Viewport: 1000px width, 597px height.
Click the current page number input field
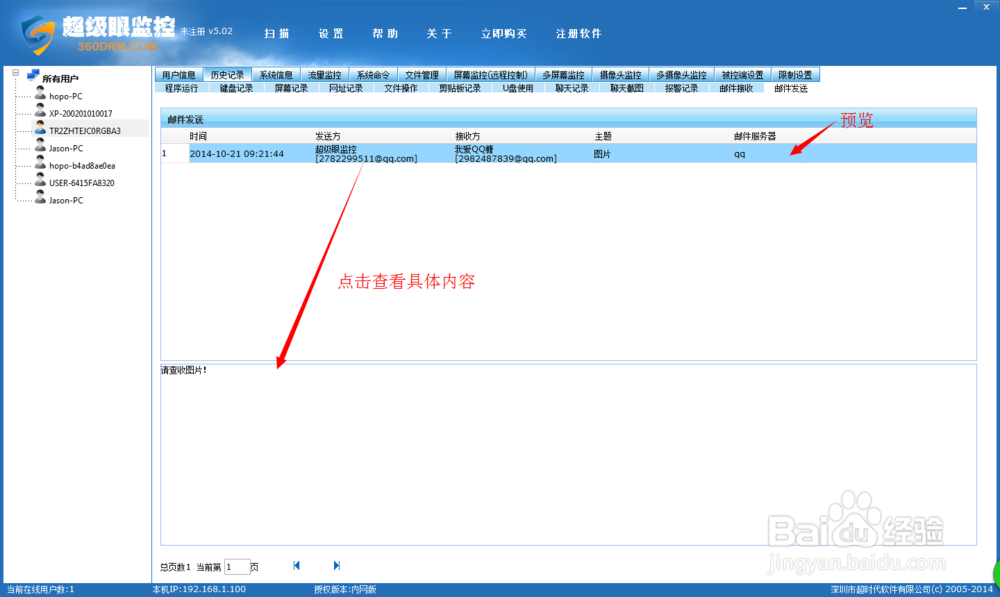point(237,566)
